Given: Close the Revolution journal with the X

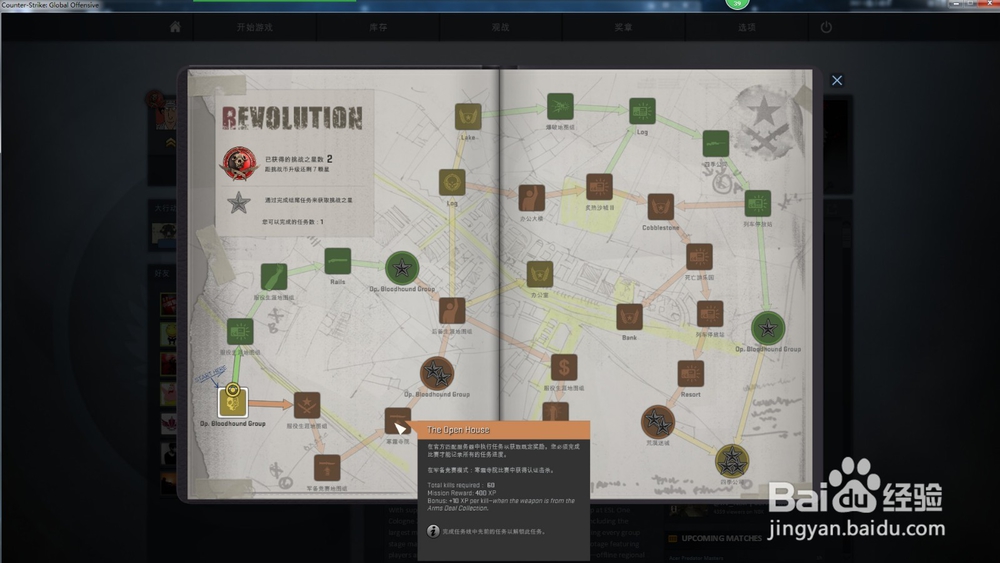Looking at the screenshot, I should (x=837, y=80).
